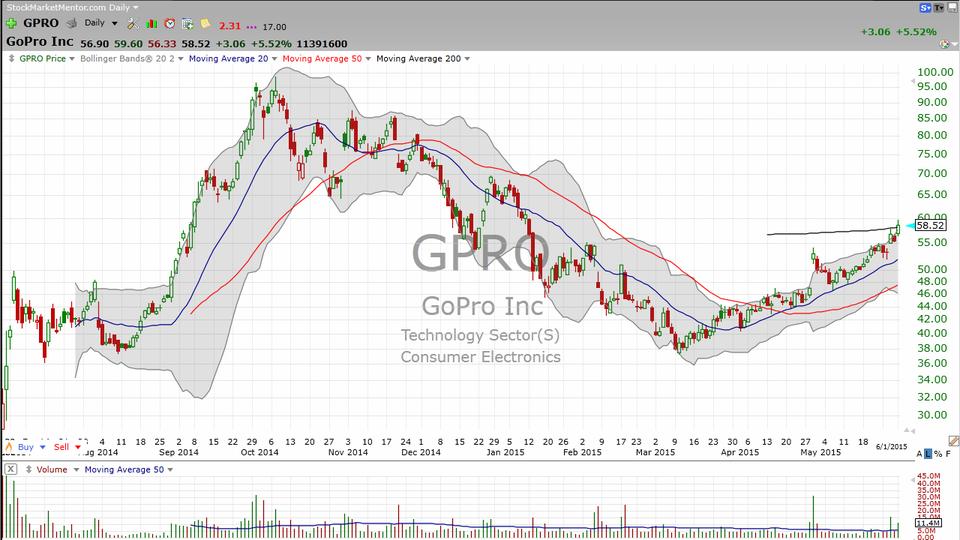Screen dimensions: 960x540
Task: Open the blue Buy arrow menu
Action: pyautogui.click(x=43, y=448)
